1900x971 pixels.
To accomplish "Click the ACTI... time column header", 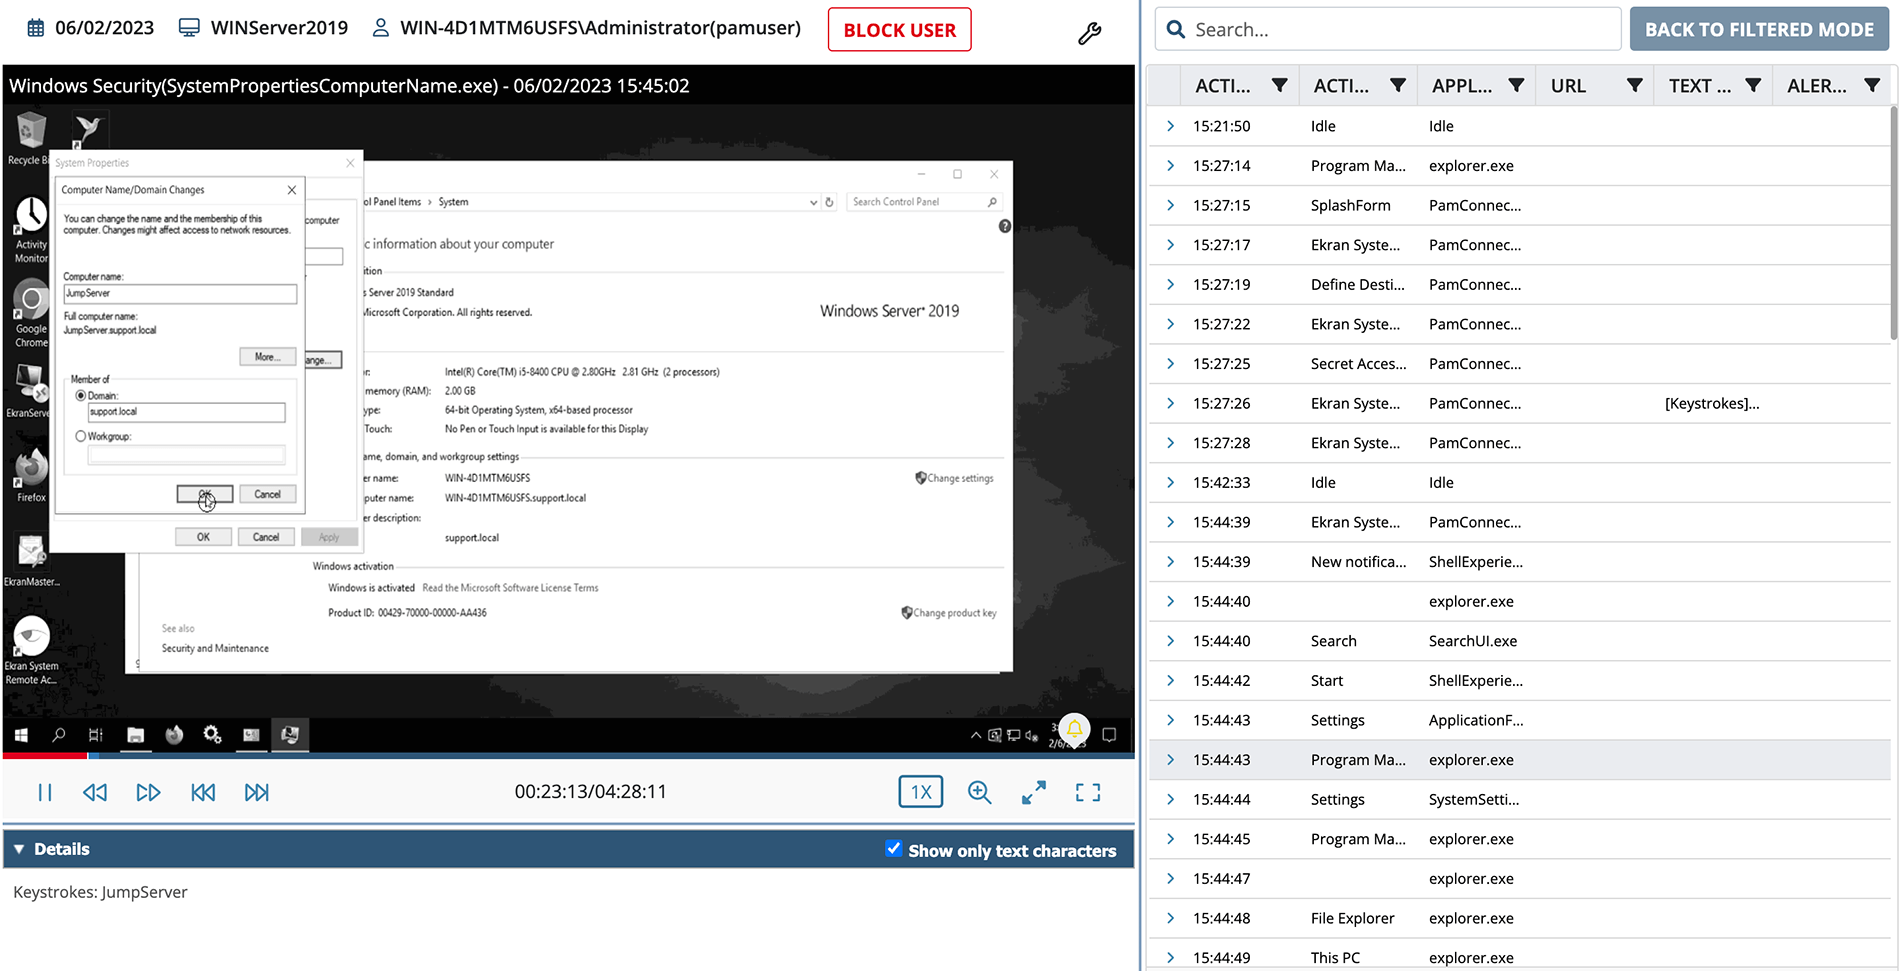I will pos(1223,86).
